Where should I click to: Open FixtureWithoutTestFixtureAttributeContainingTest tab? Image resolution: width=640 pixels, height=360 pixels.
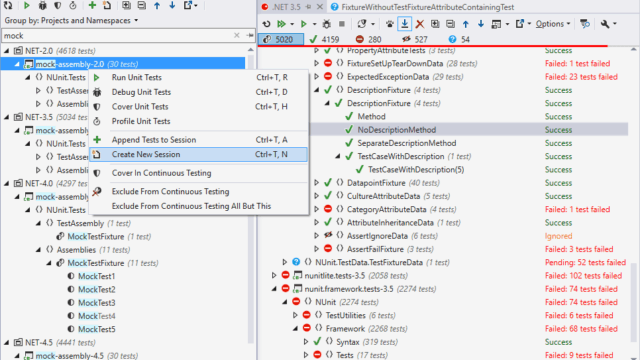click(x=422, y=7)
